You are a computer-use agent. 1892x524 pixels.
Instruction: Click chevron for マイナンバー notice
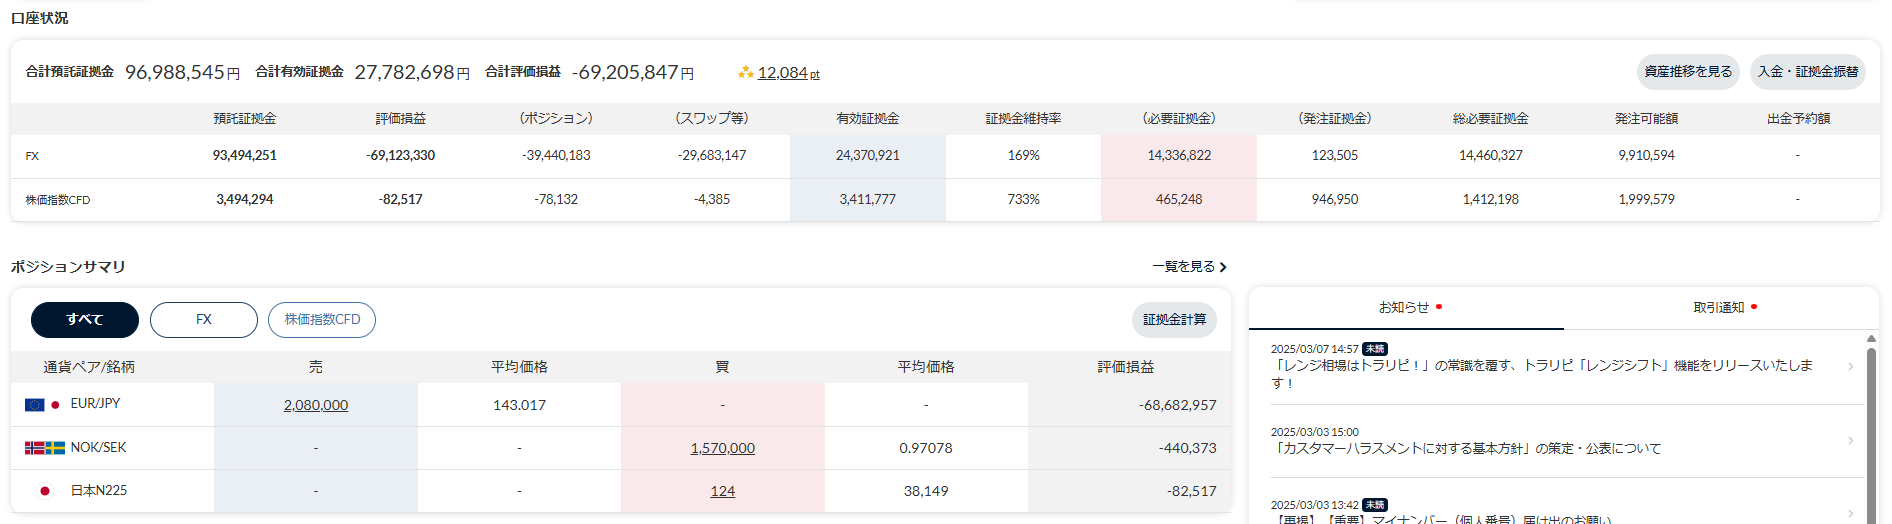(1850, 513)
